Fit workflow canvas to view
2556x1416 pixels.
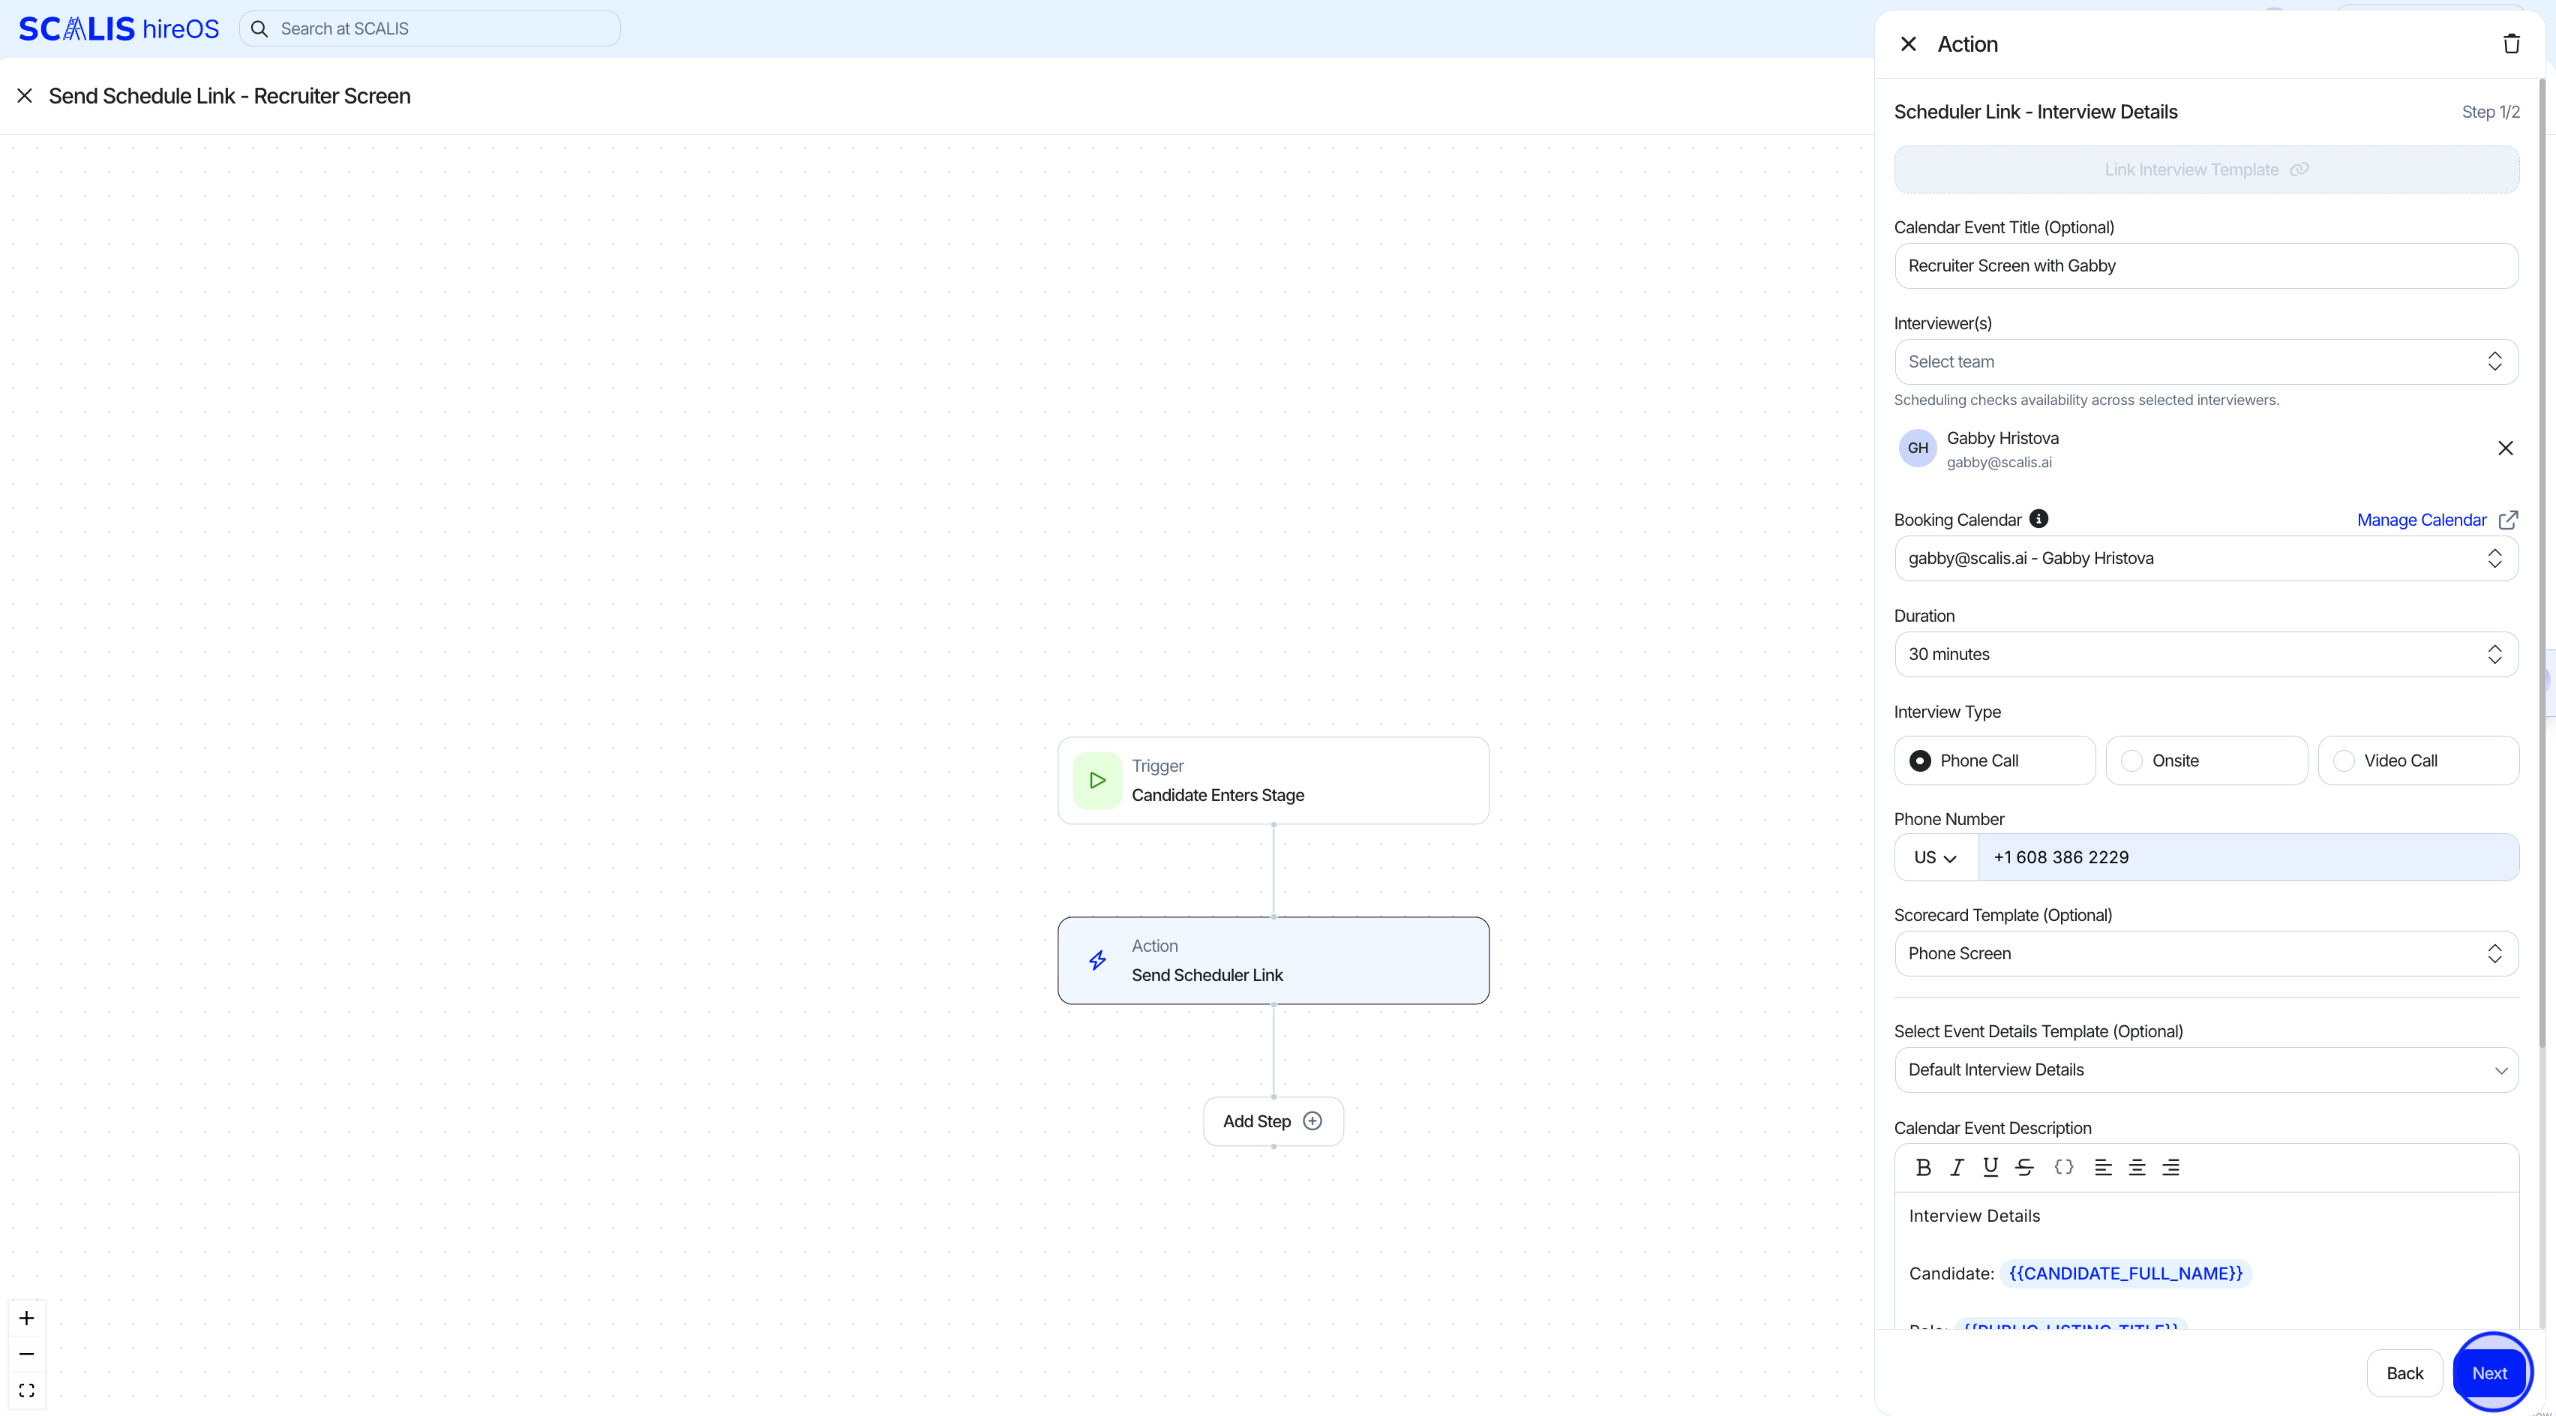27,1390
